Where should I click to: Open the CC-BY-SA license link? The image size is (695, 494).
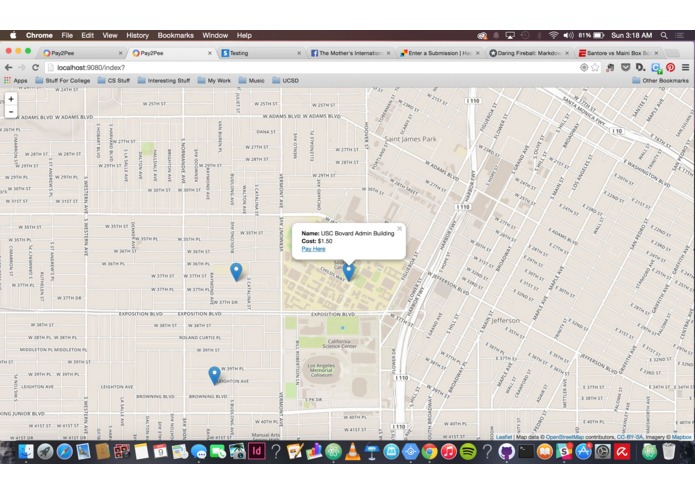coord(630,437)
